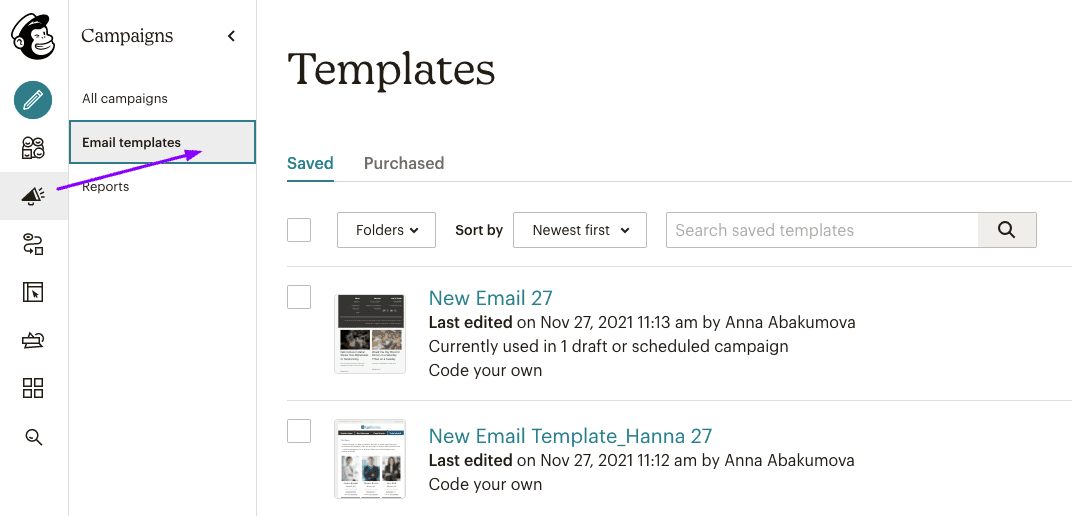Viewport: 1072px width, 516px height.
Task: Open the New Email 27 template link
Action: point(490,298)
